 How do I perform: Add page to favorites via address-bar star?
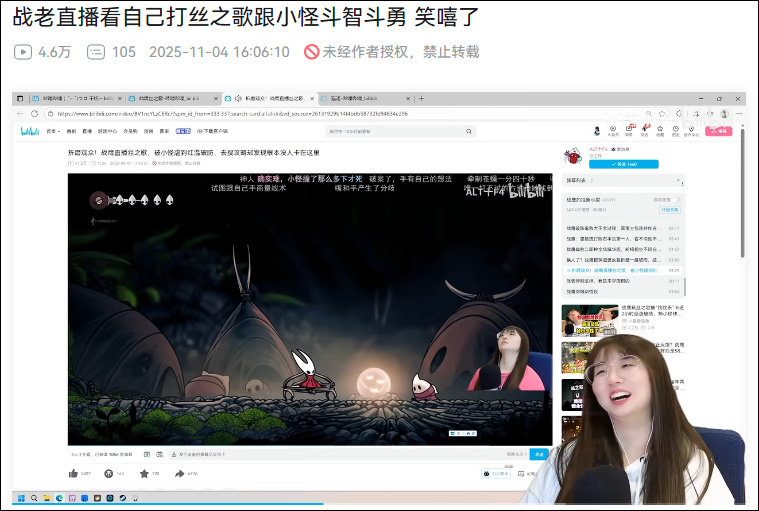[662, 113]
